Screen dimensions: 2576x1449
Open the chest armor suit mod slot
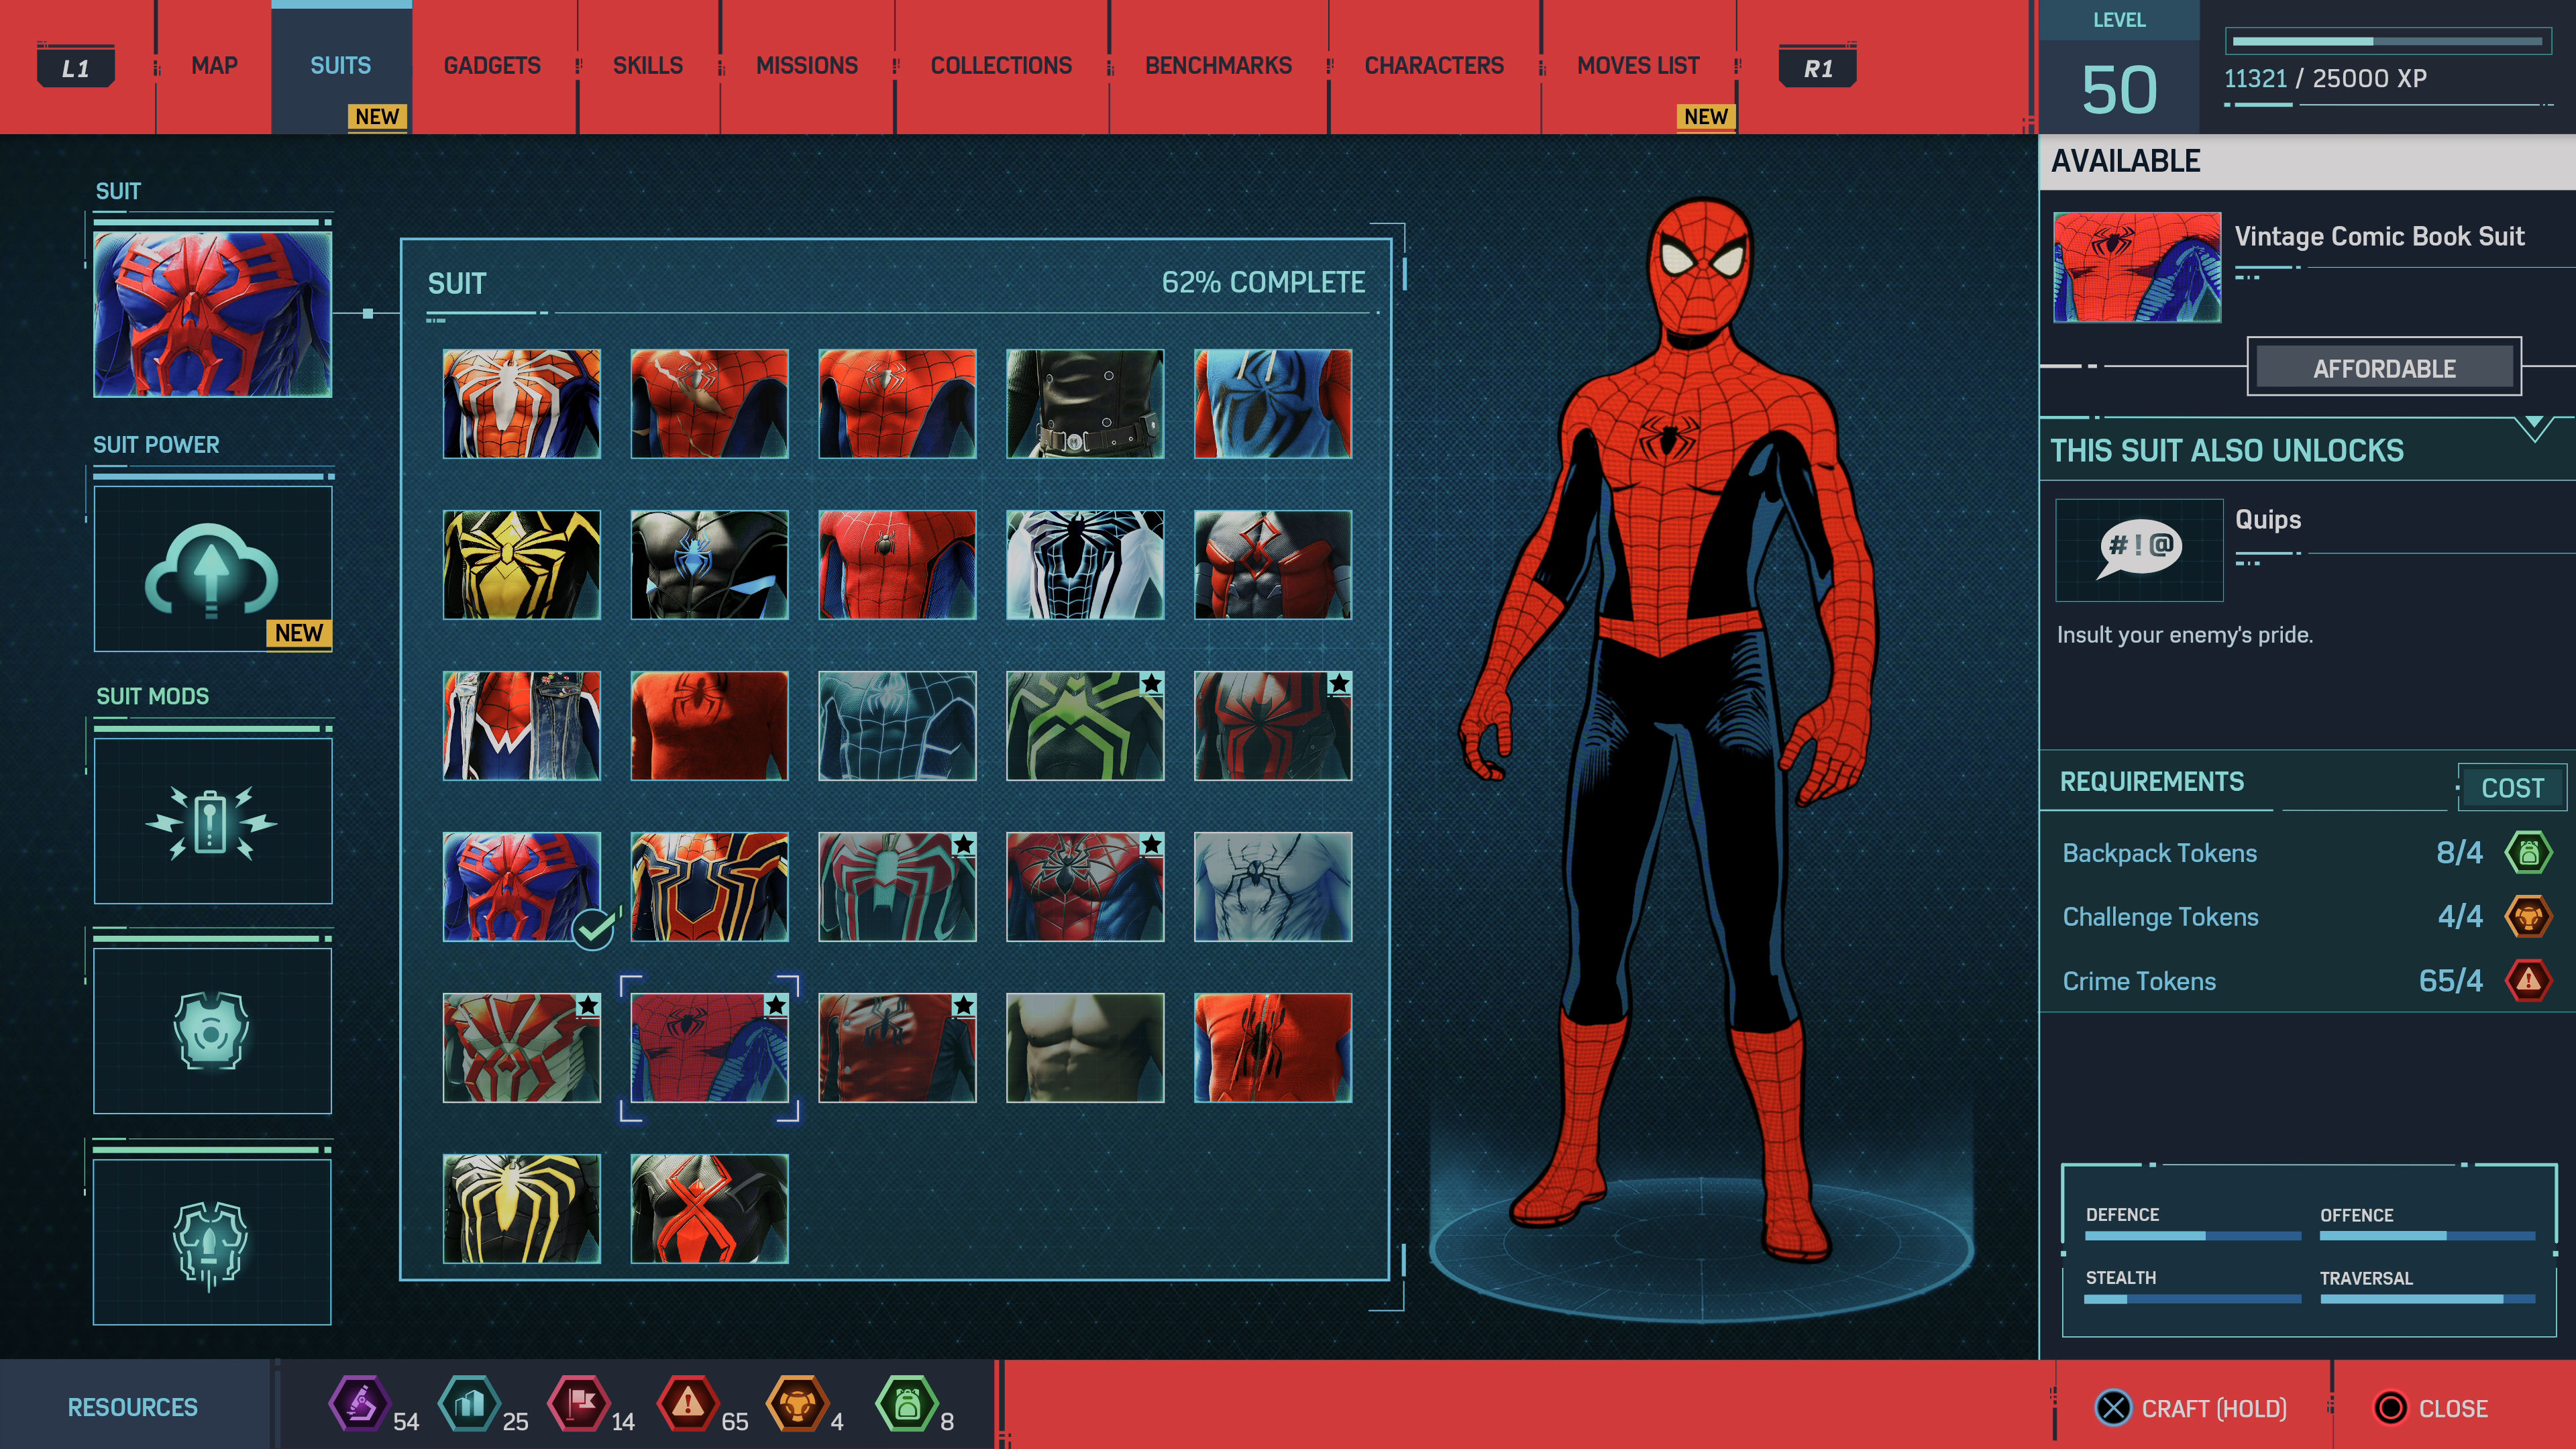coord(213,1031)
